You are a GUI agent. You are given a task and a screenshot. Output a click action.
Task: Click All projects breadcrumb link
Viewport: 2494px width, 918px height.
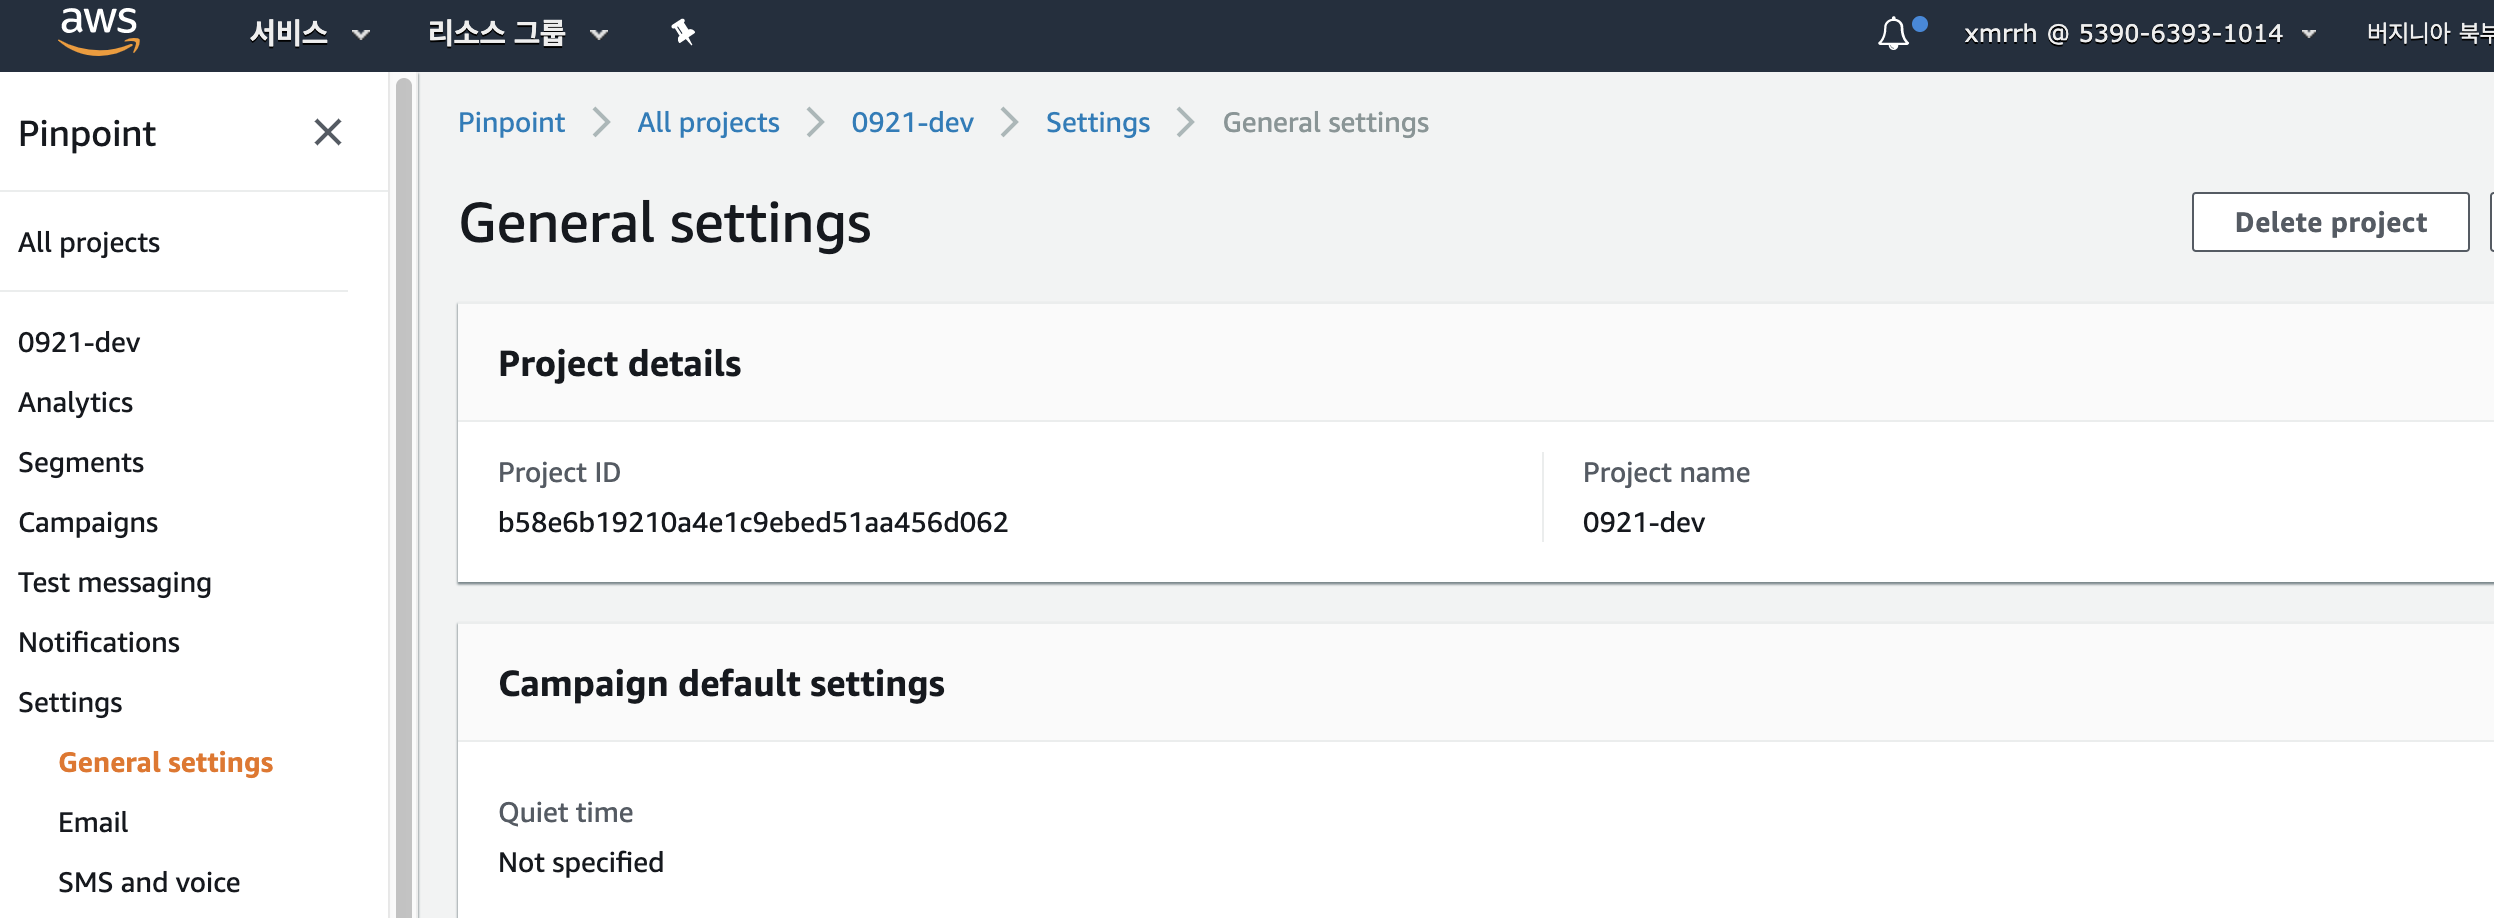click(708, 122)
